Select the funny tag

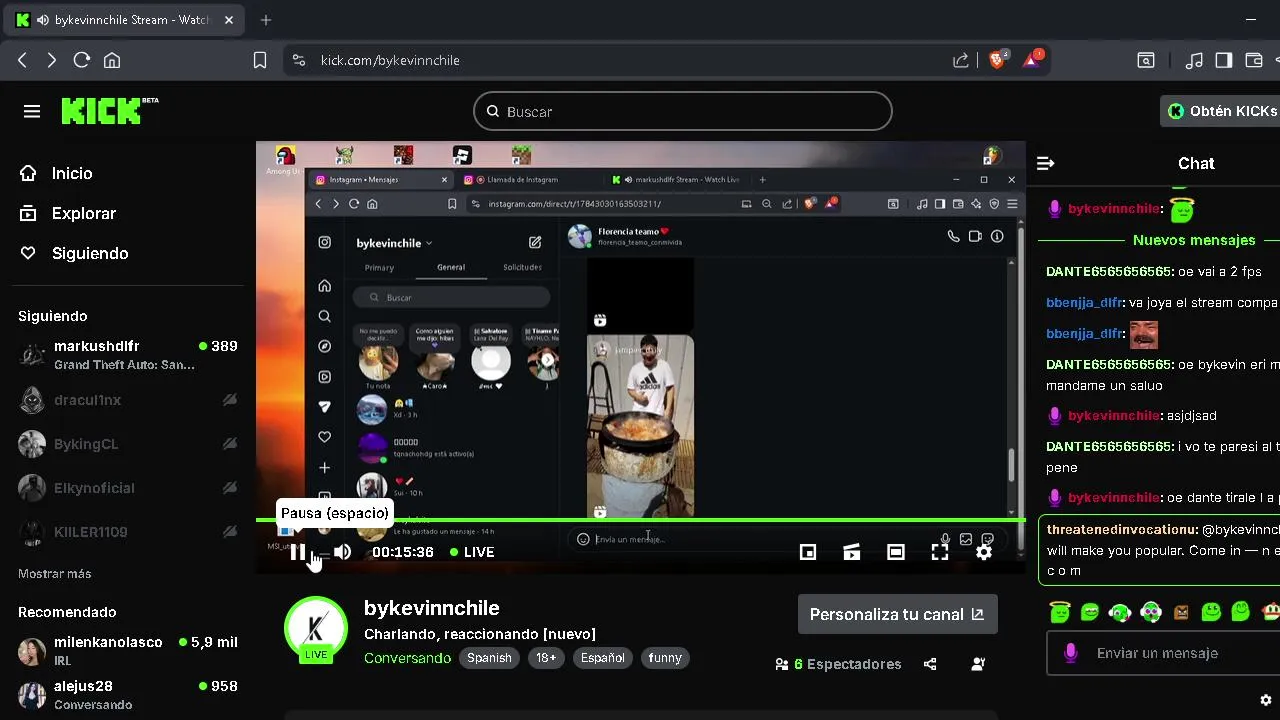tap(665, 658)
